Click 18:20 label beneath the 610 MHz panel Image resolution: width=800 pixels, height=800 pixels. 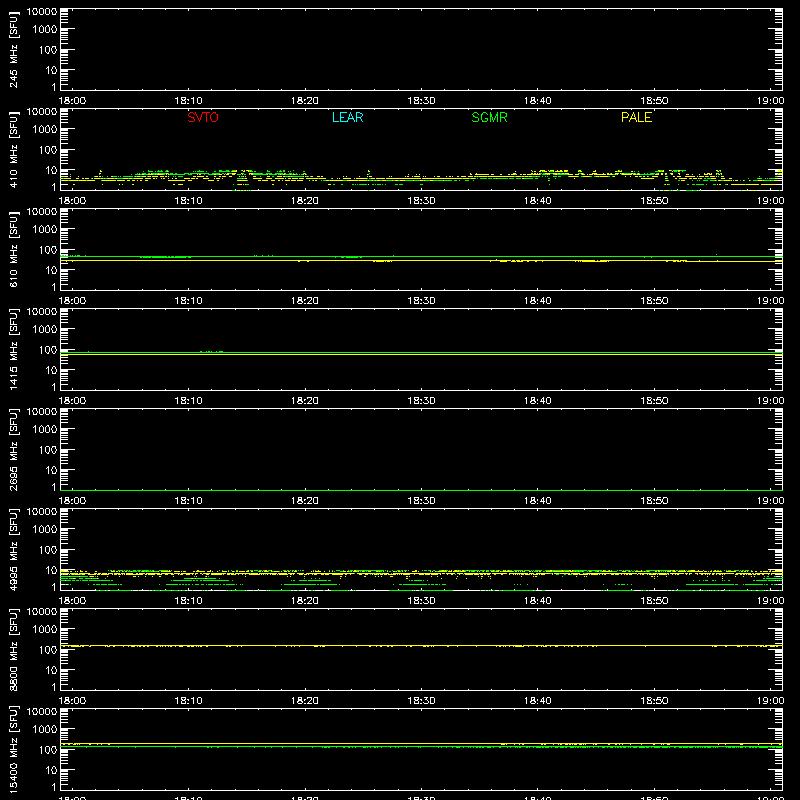pos(305,301)
